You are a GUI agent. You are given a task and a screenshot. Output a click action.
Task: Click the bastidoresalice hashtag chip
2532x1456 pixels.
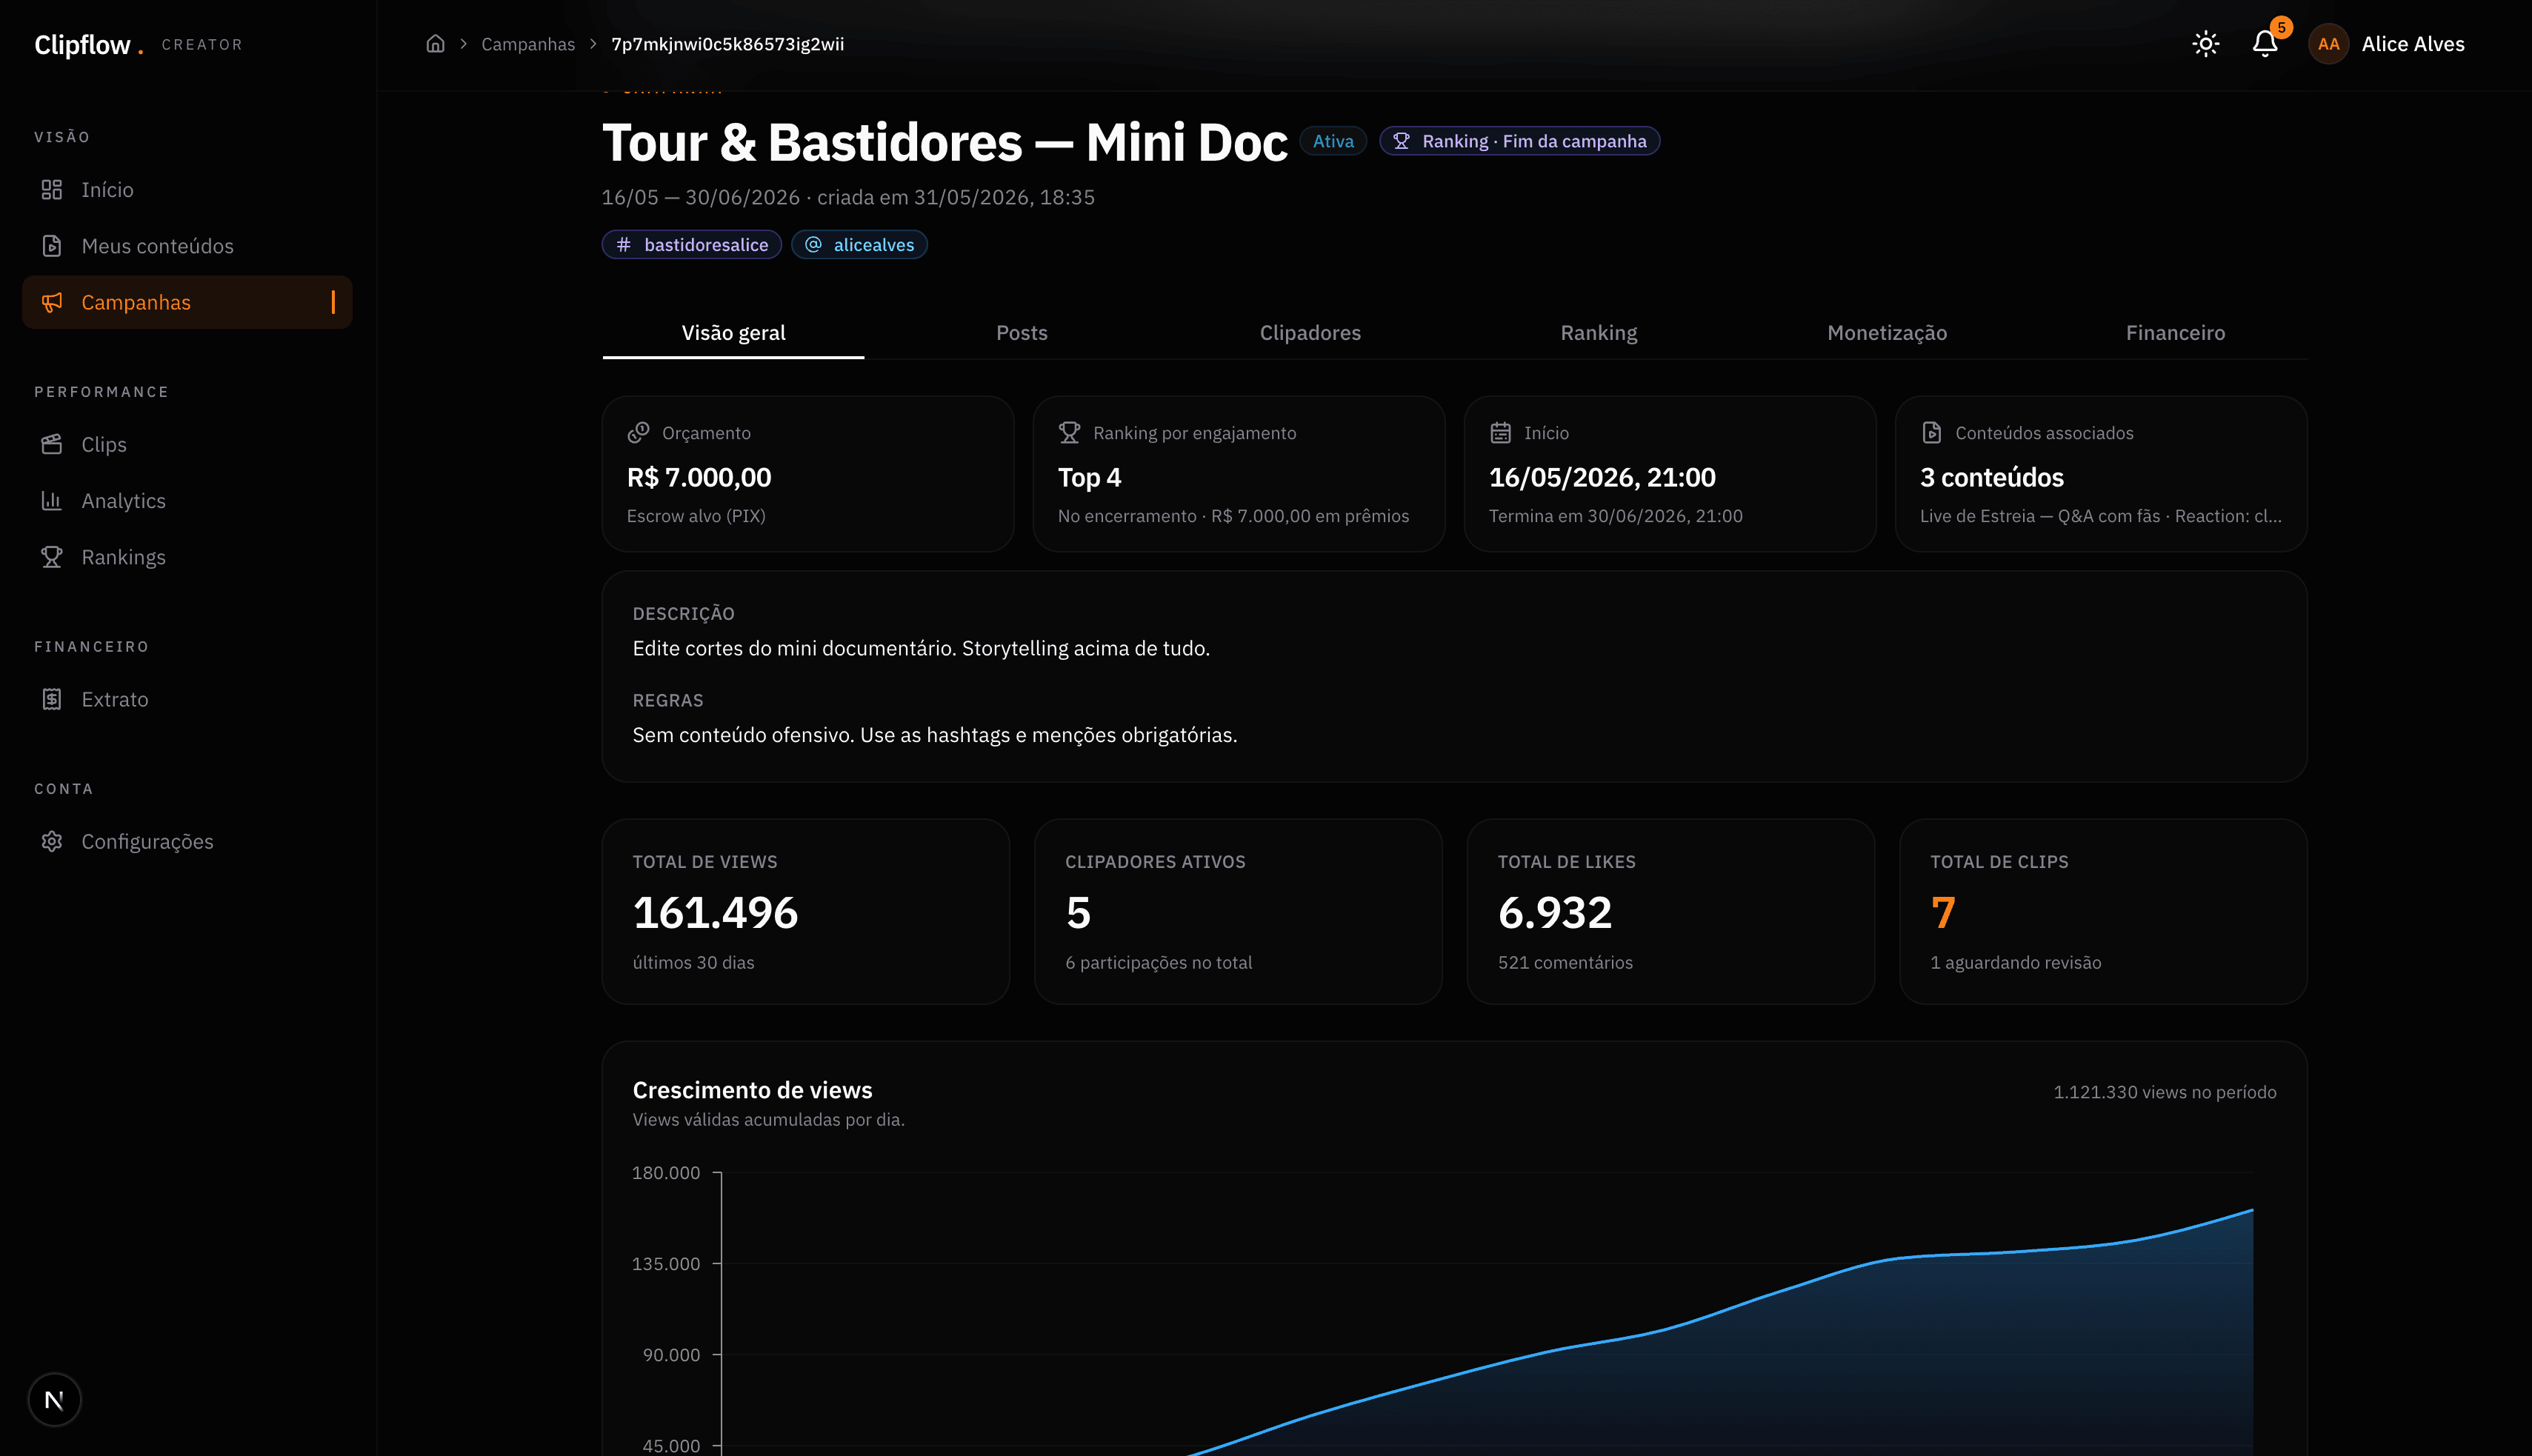(692, 245)
